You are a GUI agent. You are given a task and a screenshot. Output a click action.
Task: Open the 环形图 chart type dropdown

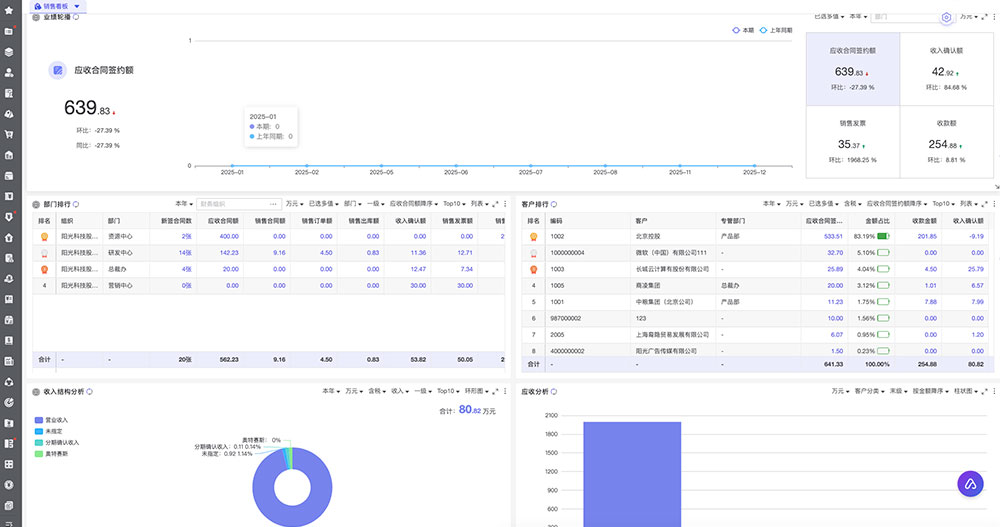point(472,391)
